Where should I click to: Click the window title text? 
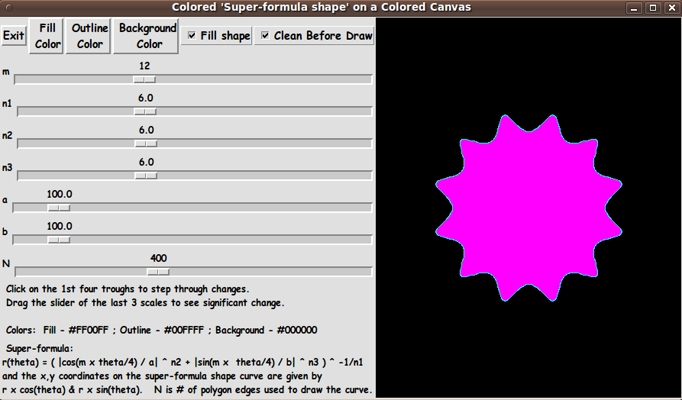(321, 7)
